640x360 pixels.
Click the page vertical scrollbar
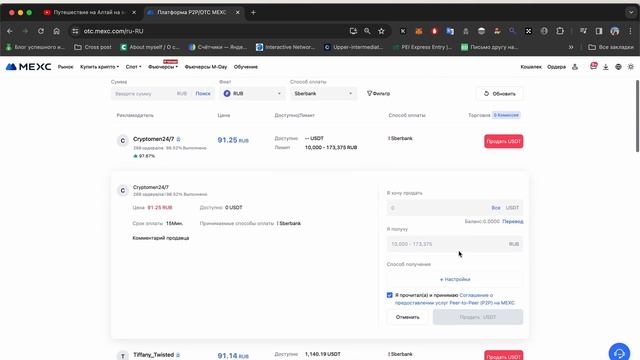click(637, 116)
